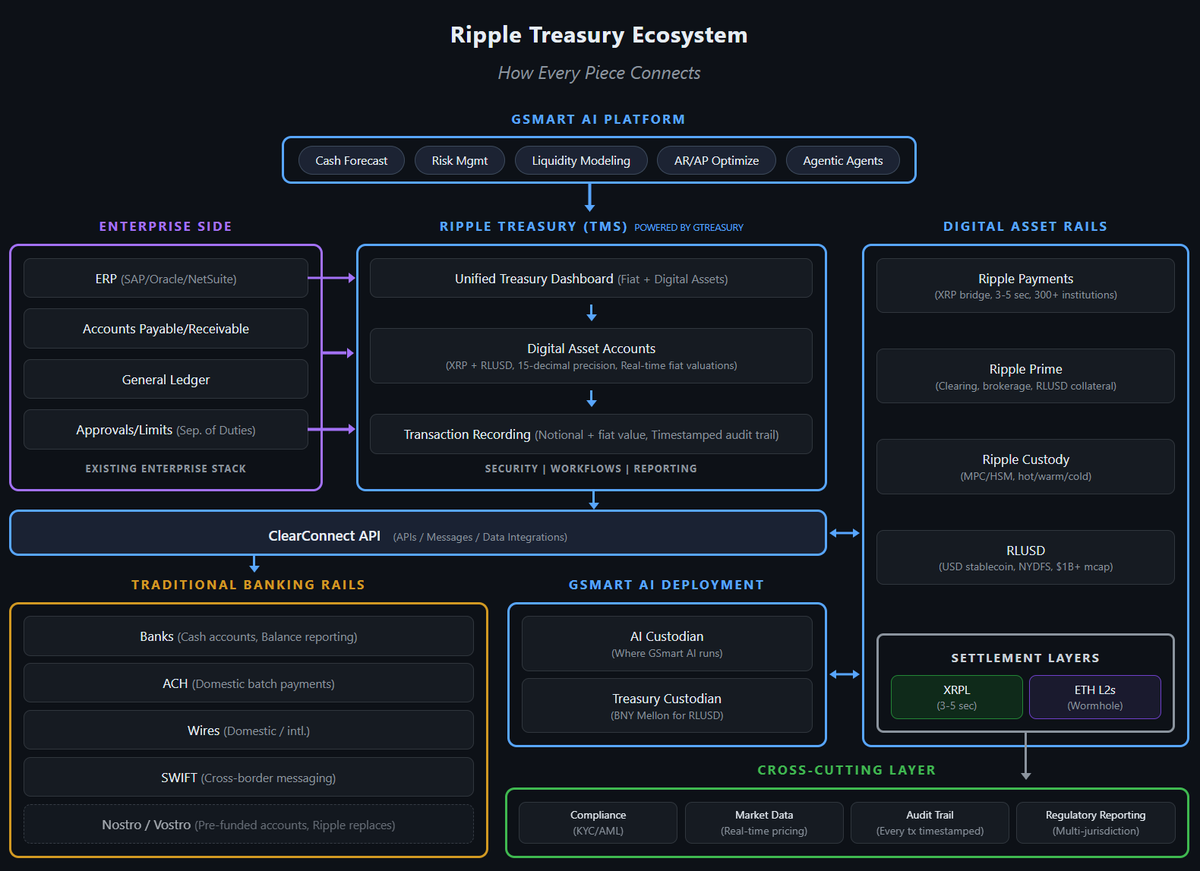Click the Nostro / Vostro row
This screenshot has height=871, width=1200.
248,824
